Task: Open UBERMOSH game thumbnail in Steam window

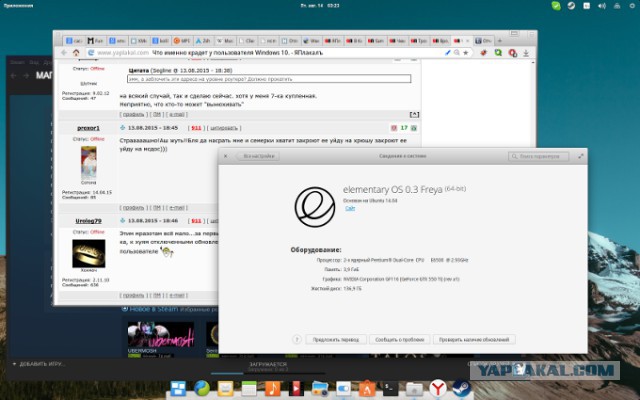Action: pyautogui.click(x=160, y=335)
